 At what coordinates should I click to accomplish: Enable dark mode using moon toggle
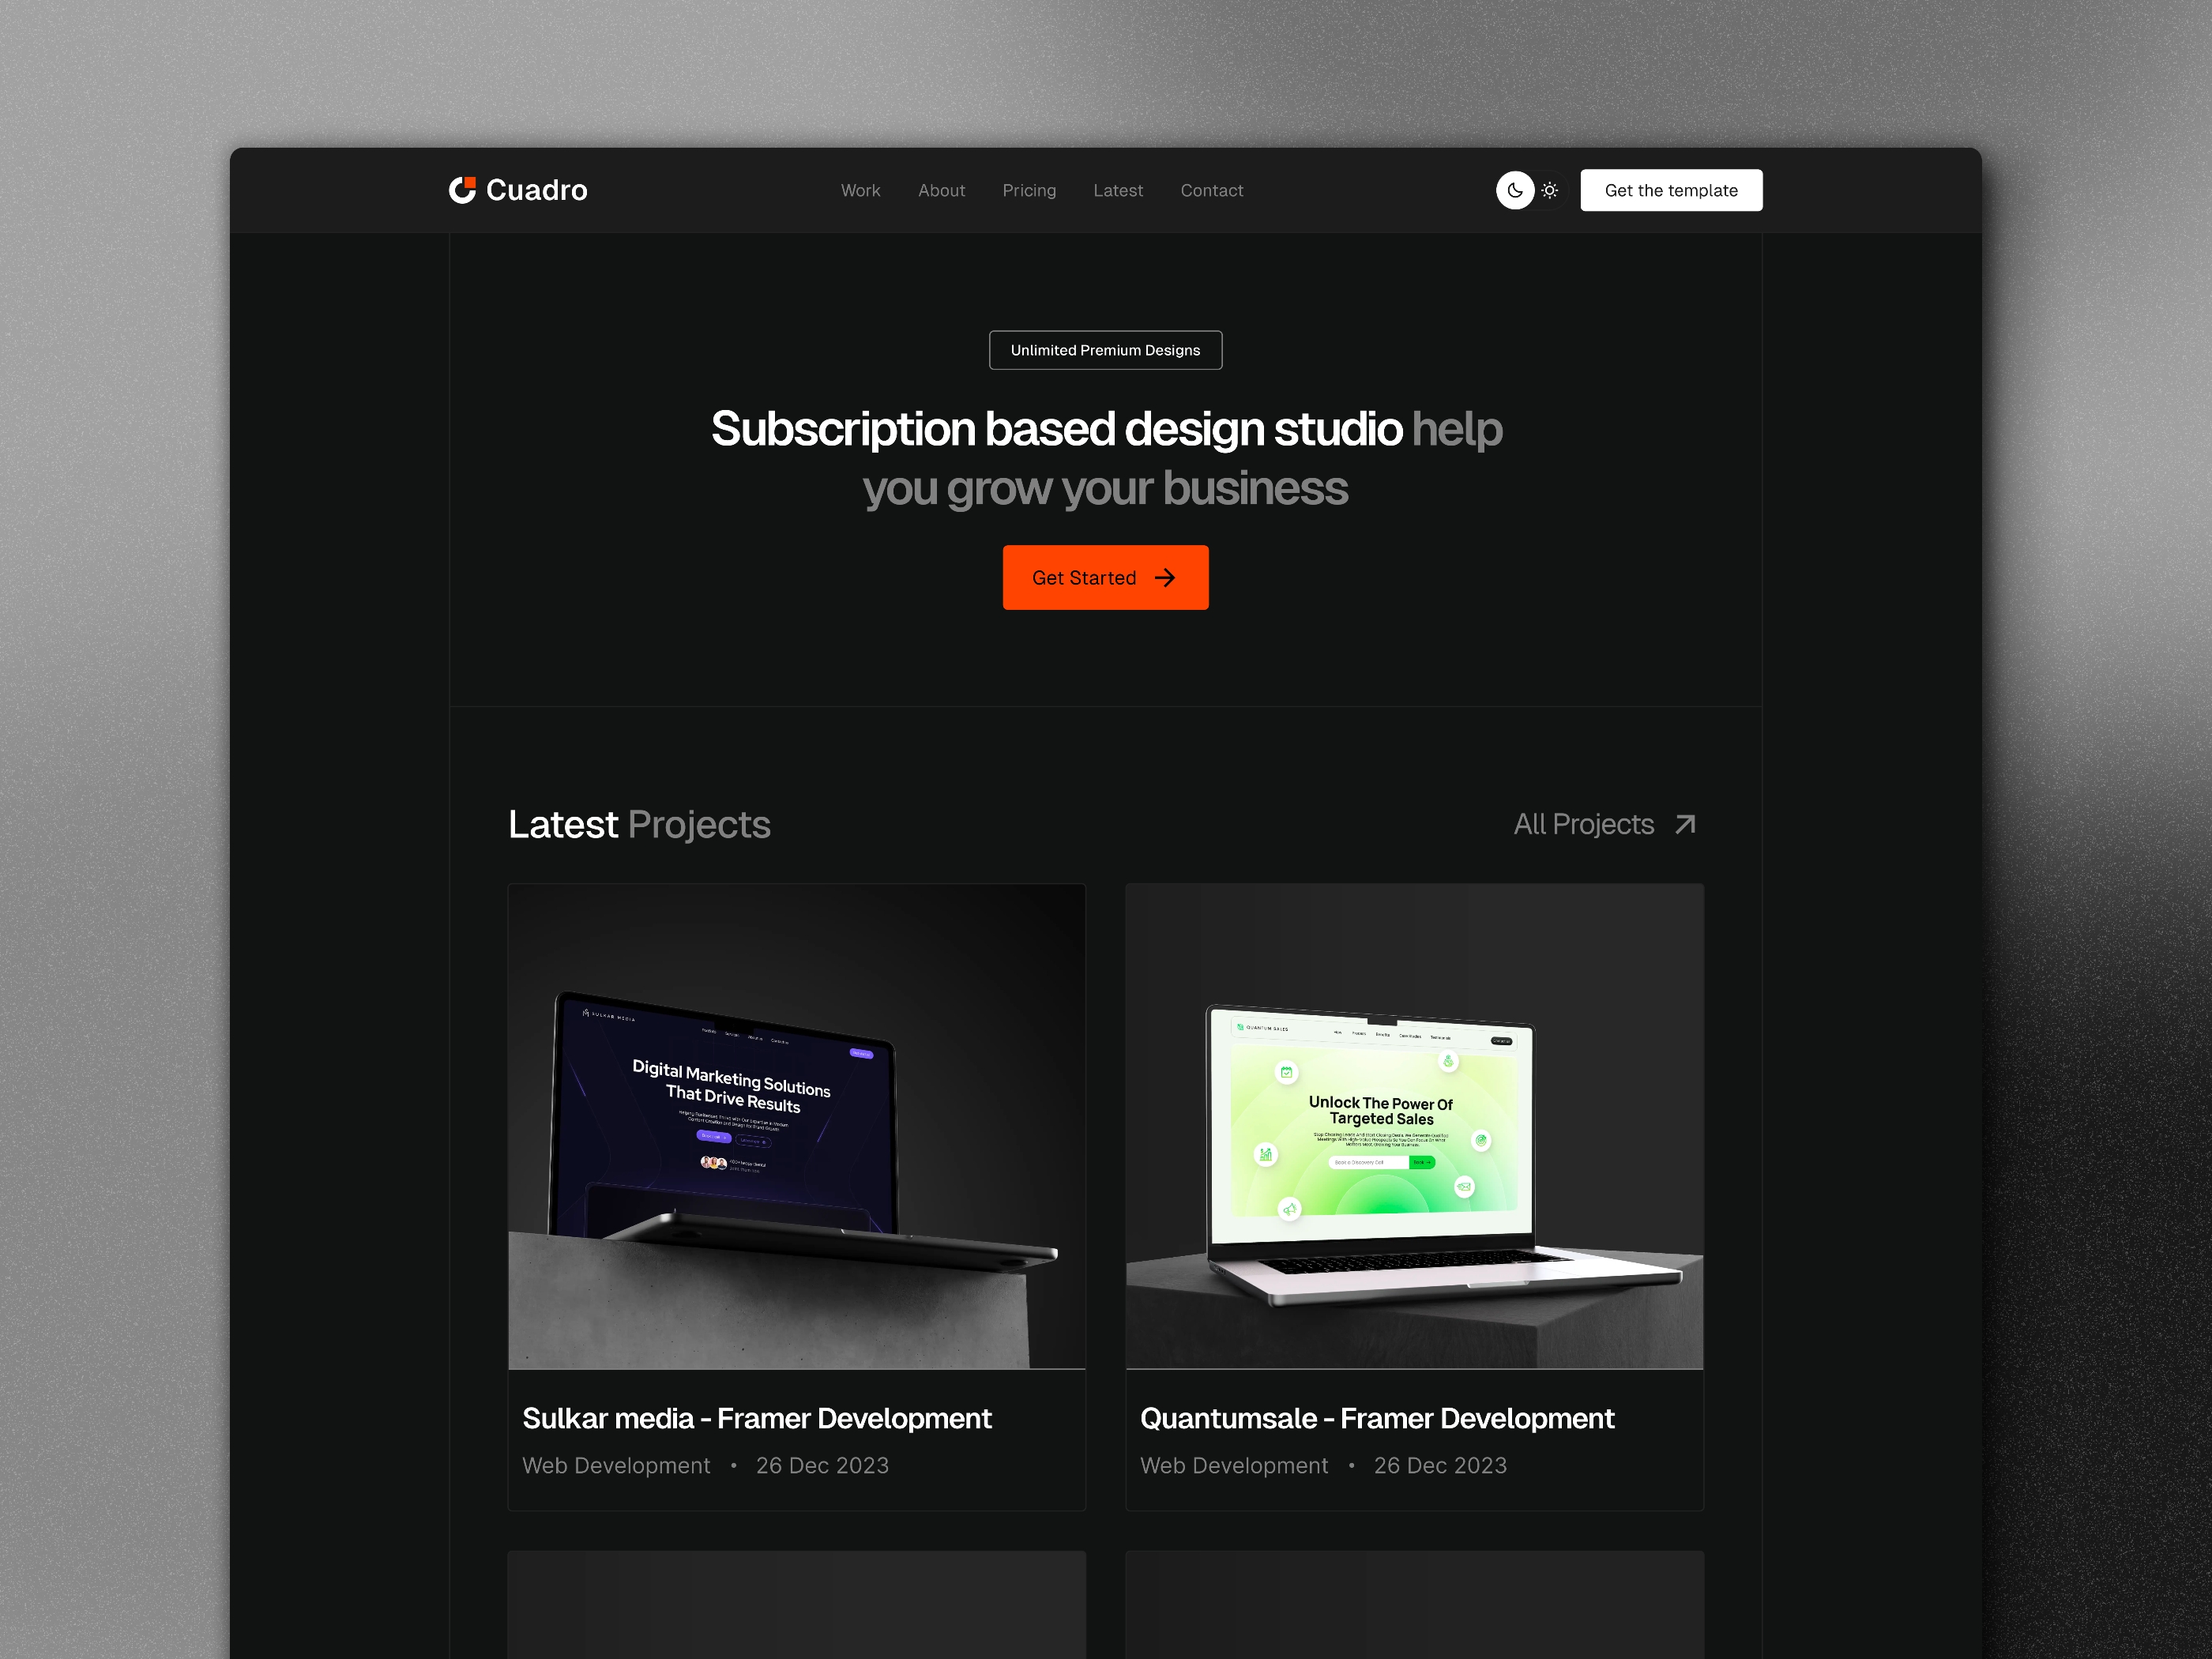(x=1512, y=190)
